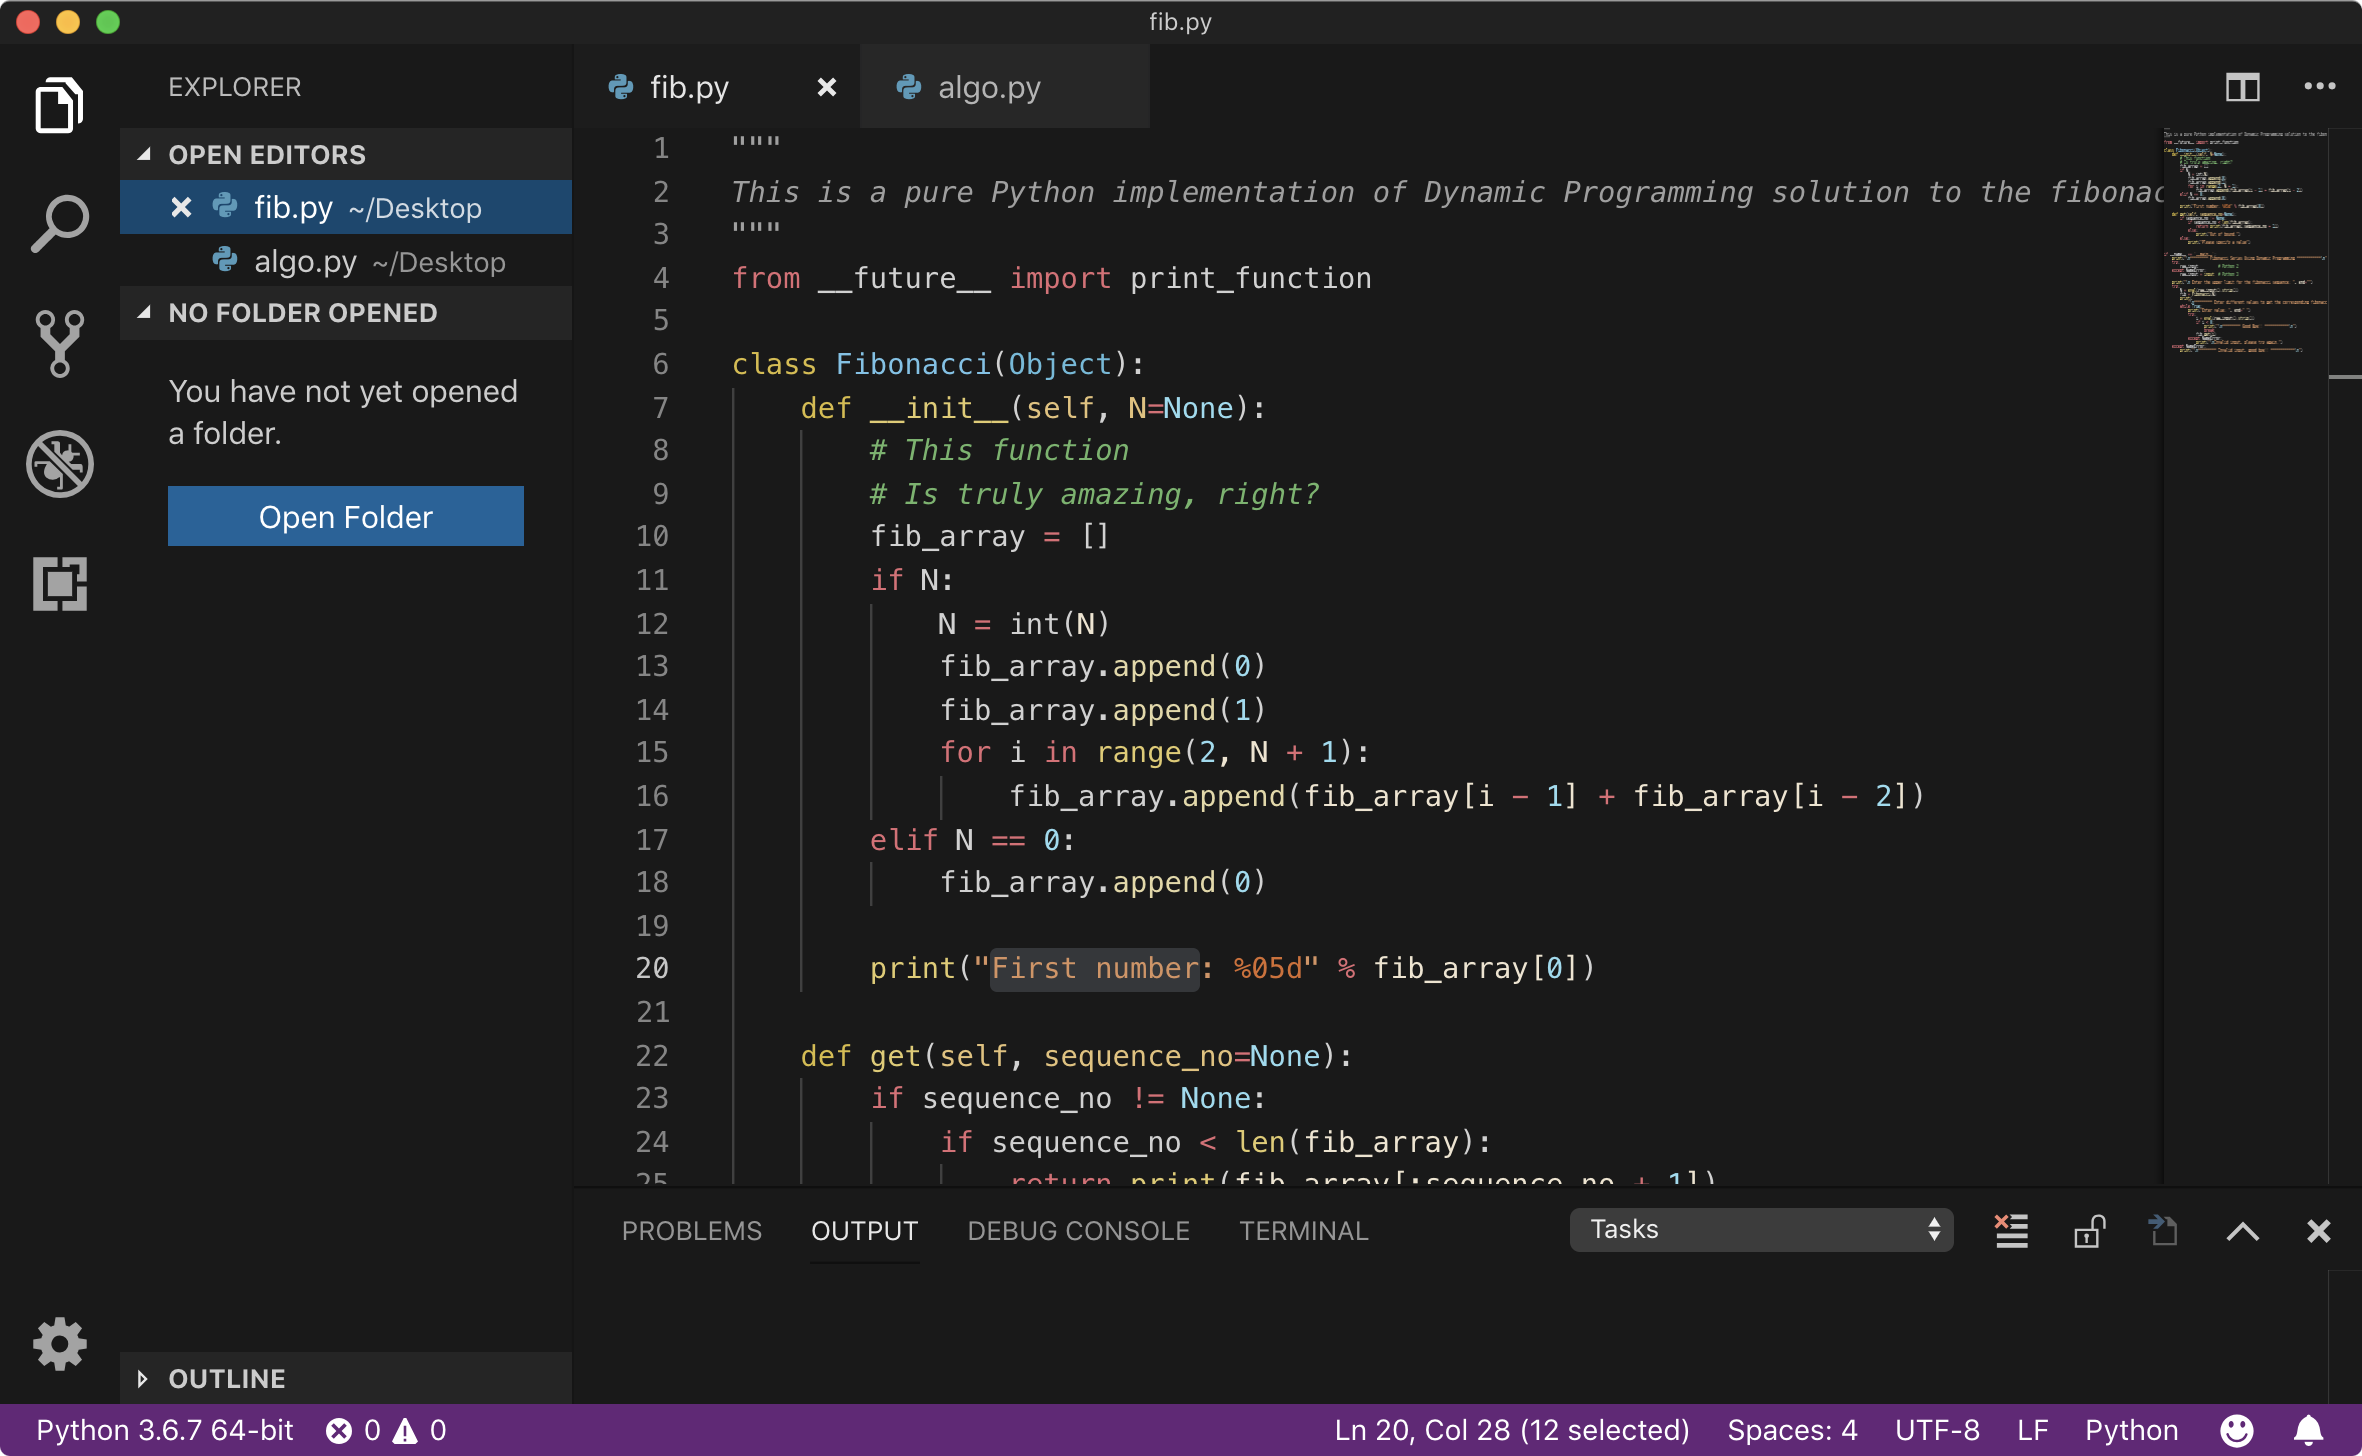Click the 'elif N == 0:' line
The height and width of the screenshot is (1456, 2362).
972,840
